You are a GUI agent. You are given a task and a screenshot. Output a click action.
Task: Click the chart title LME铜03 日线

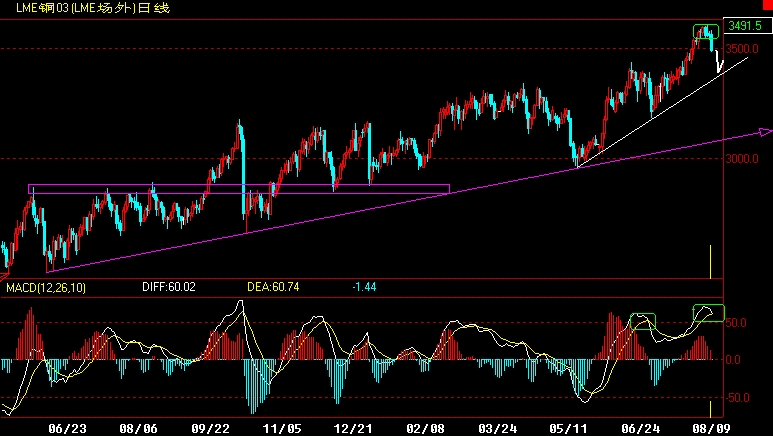(93, 8)
